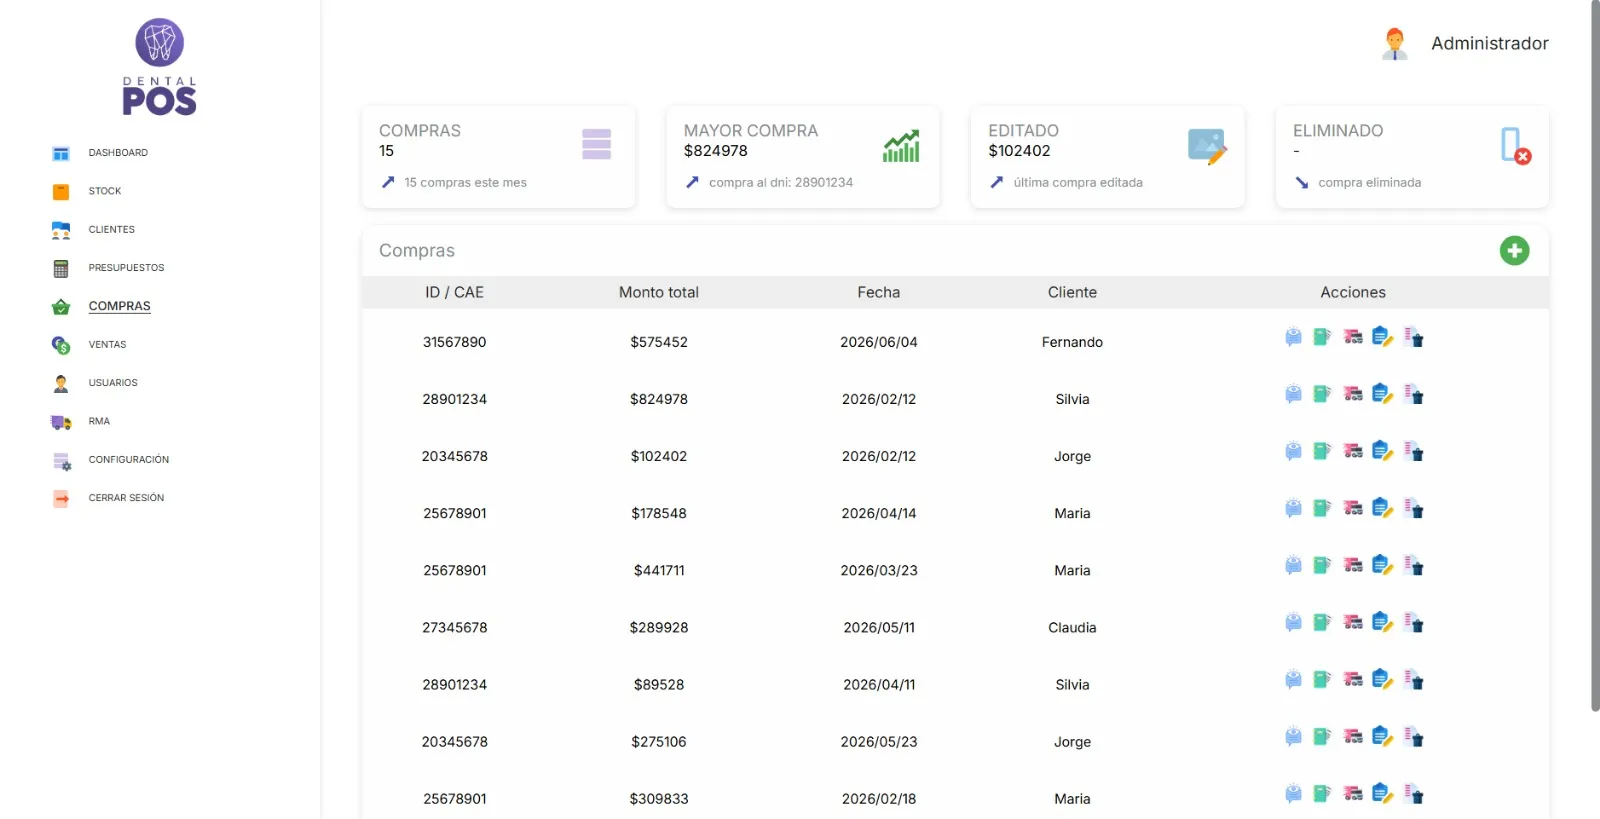This screenshot has height=819, width=1600.
Task: Delete the $441711 purchase
Action: 1413,565
